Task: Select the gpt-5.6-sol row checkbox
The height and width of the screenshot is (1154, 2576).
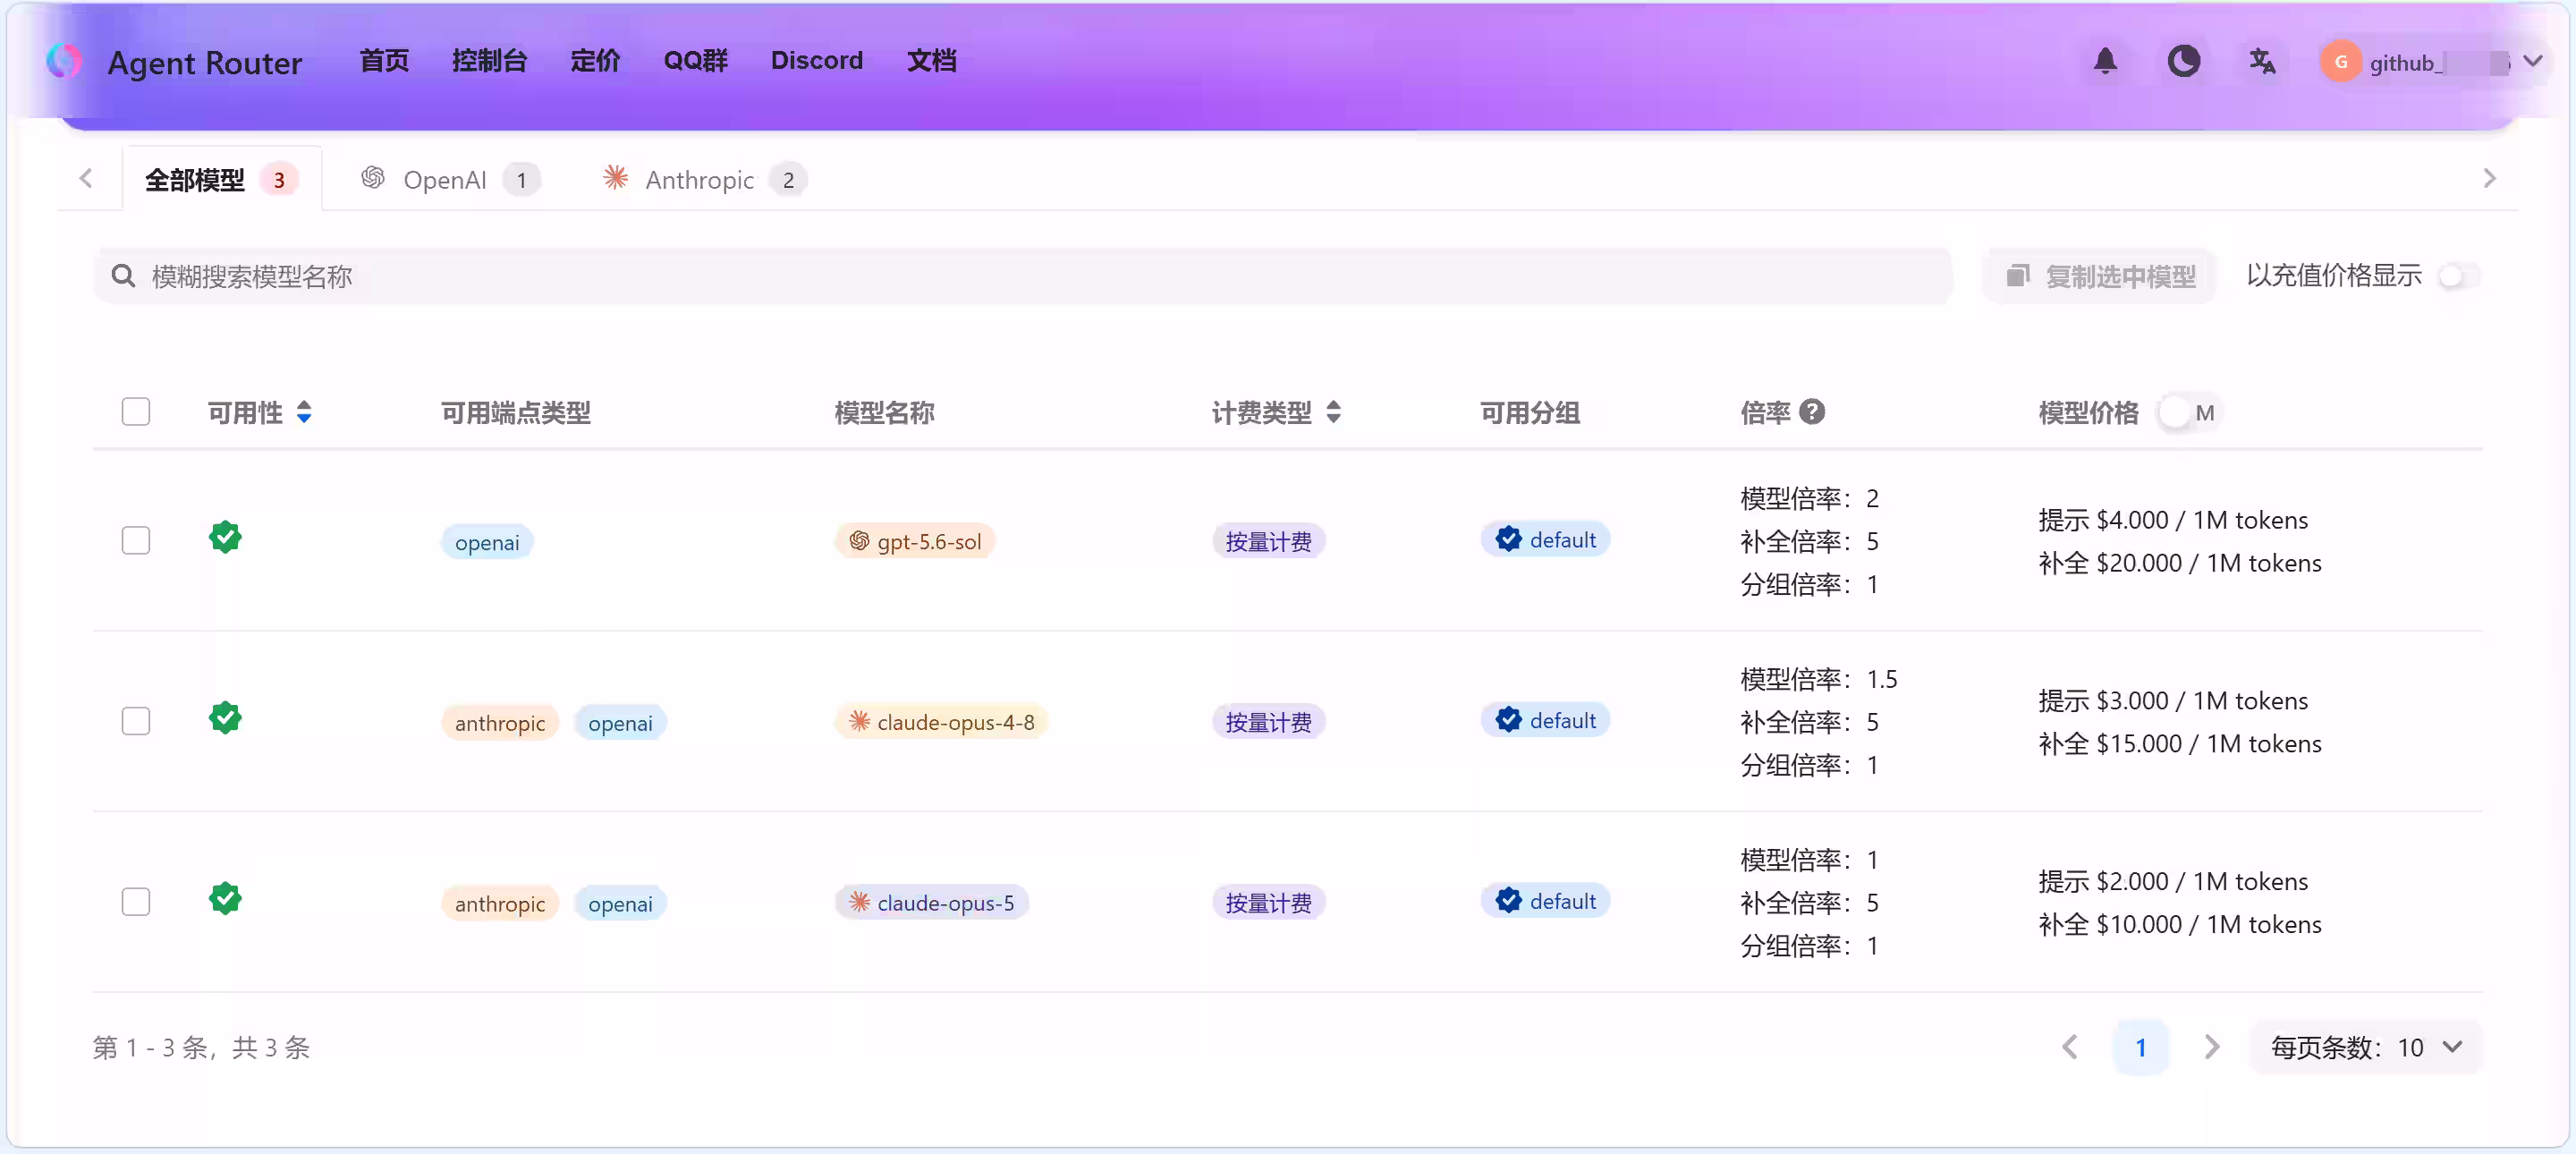Action: (136, 541)
